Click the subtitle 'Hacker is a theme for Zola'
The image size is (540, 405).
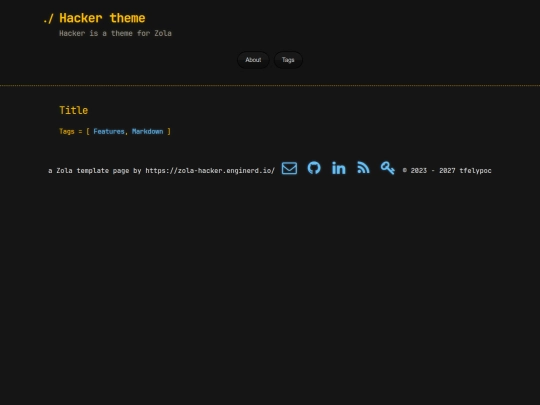click(115, 33)
